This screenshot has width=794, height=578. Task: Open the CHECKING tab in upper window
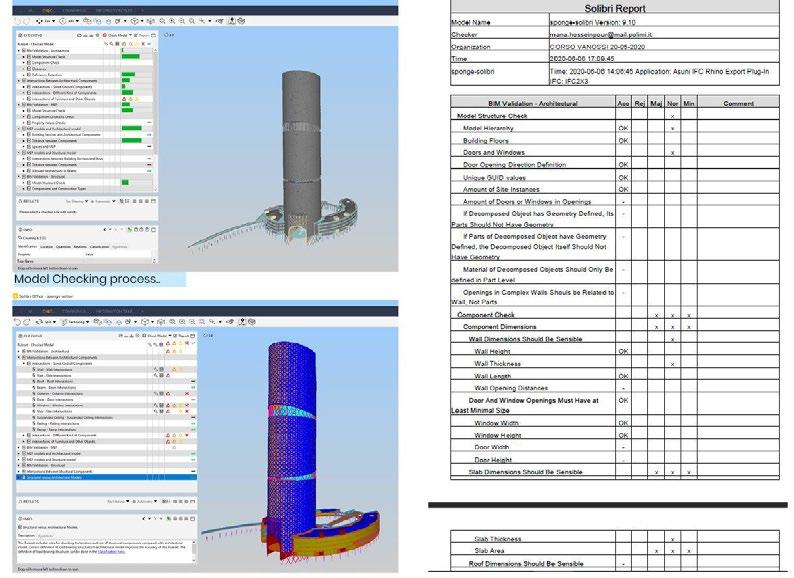tap(48, 10)
